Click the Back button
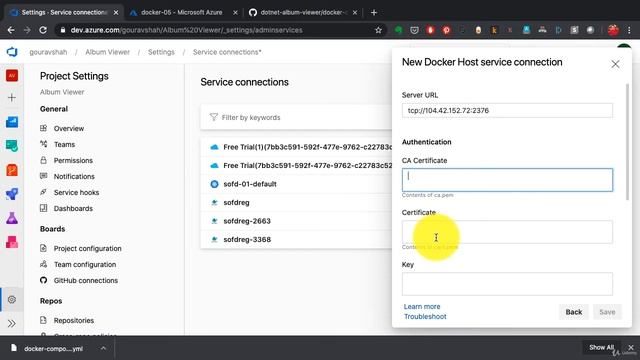This screenshot has height=360, width=640. click(x=573, y=312)
